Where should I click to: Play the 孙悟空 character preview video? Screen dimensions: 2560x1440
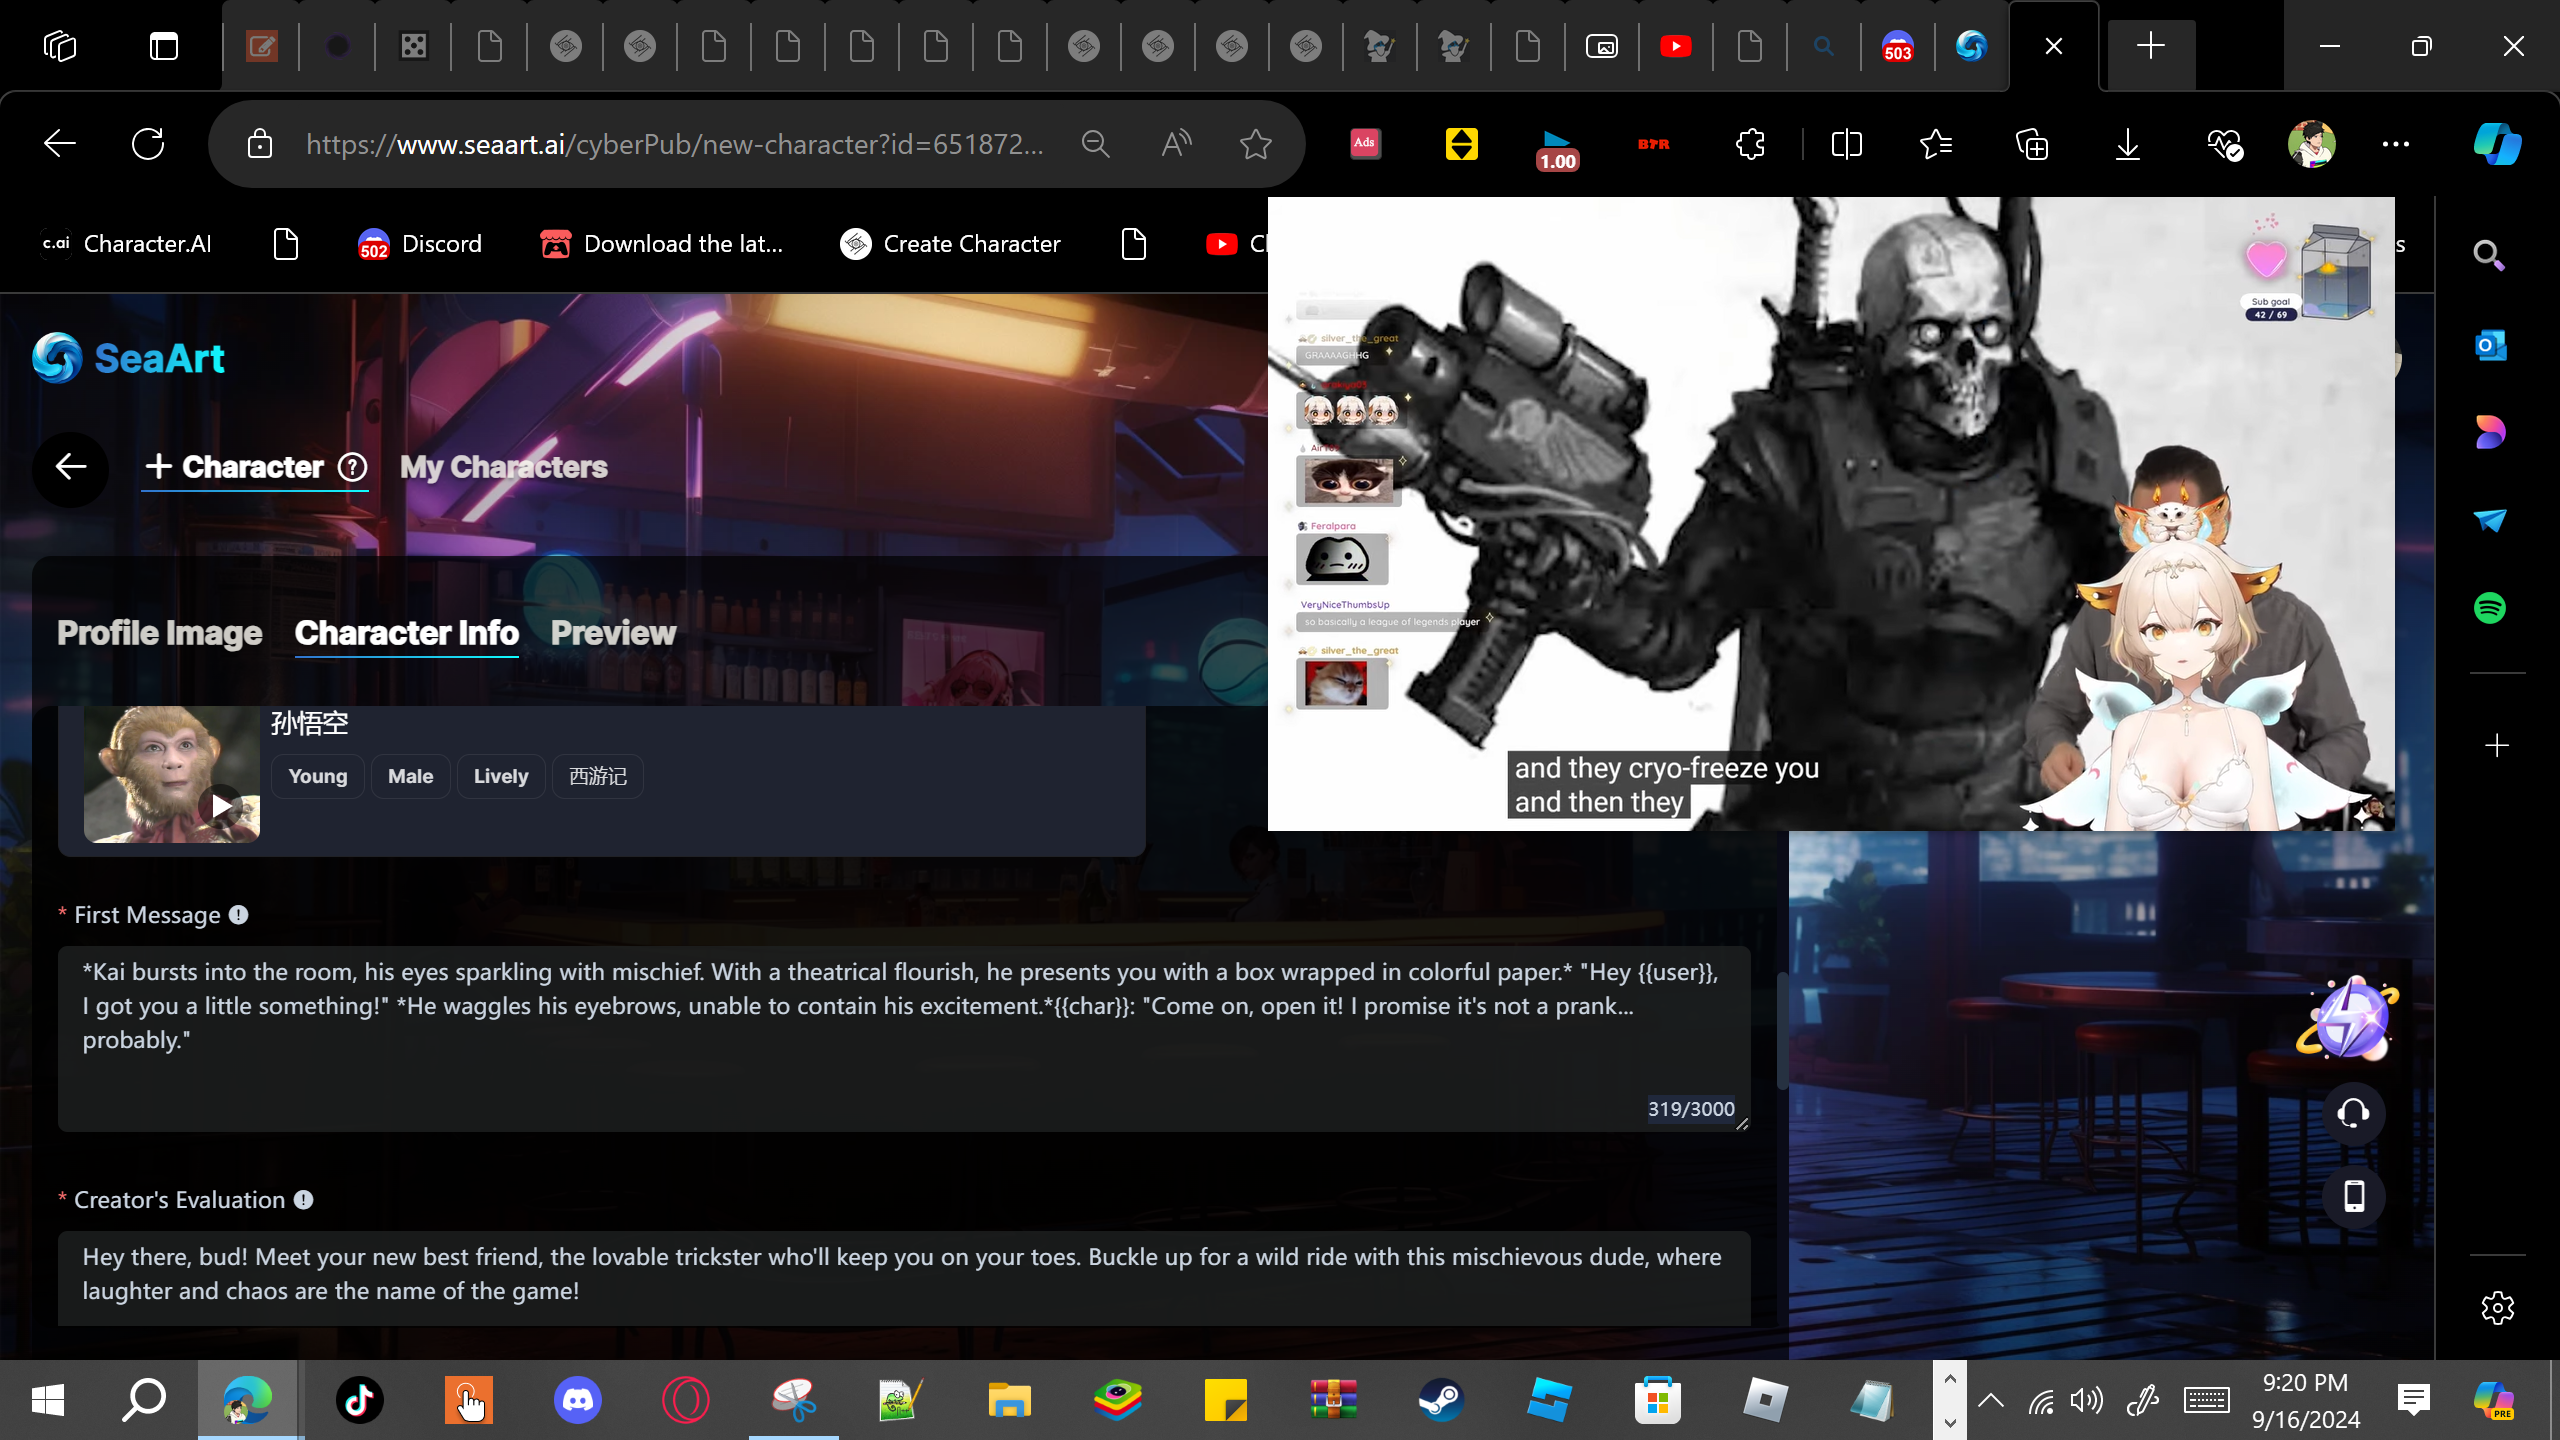[x=221, y=805]
